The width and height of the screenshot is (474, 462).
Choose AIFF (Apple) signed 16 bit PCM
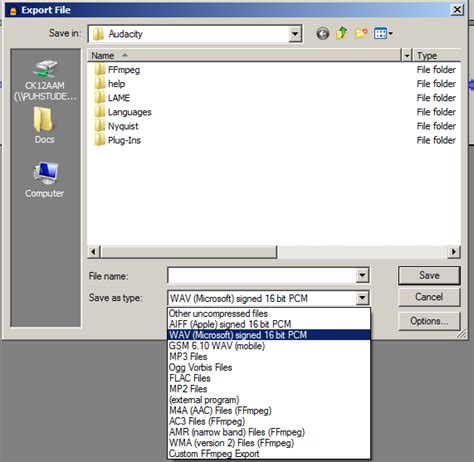269,324
